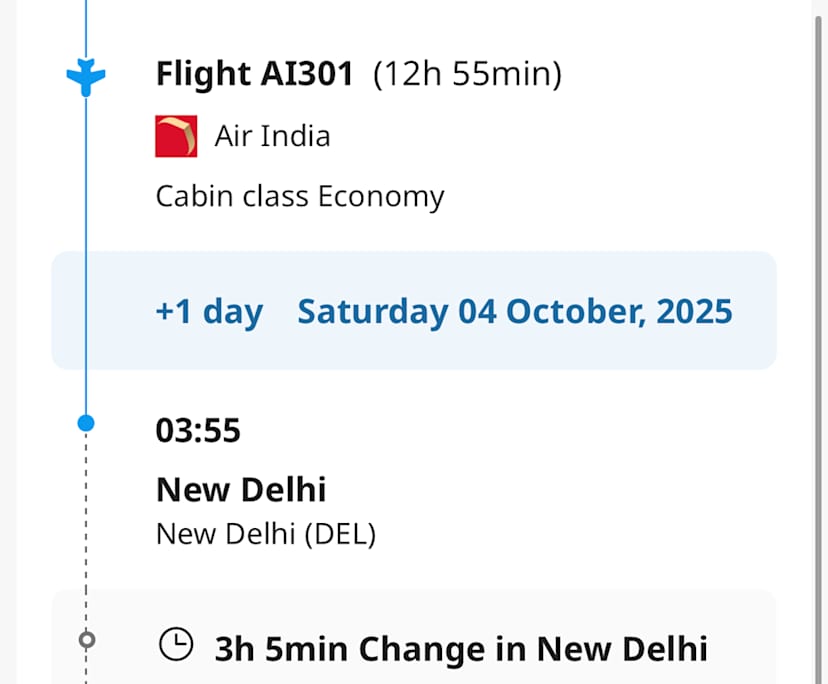
Task: Open the 3h 5min Change in New Delhi notice
Action: 461,649
